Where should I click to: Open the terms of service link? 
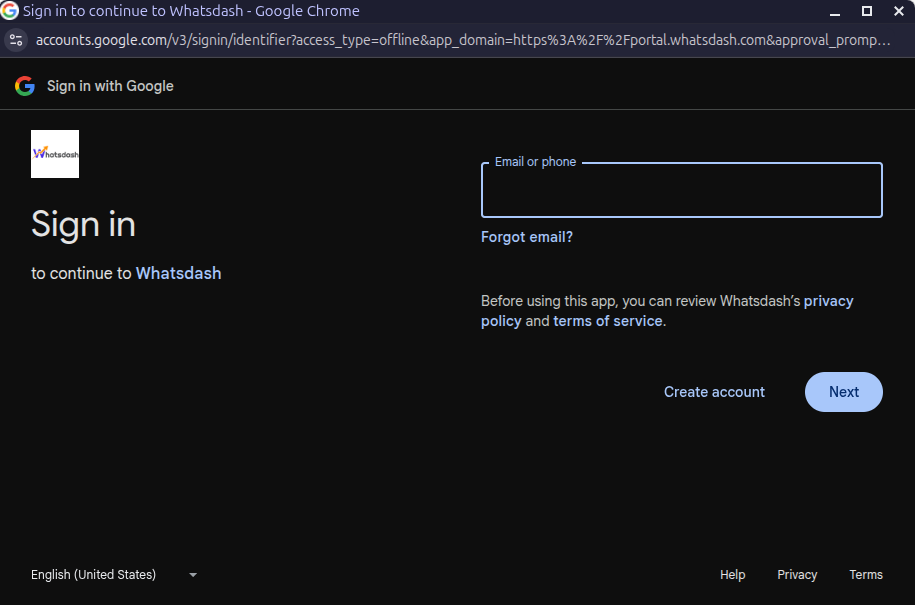click(607, 321)
